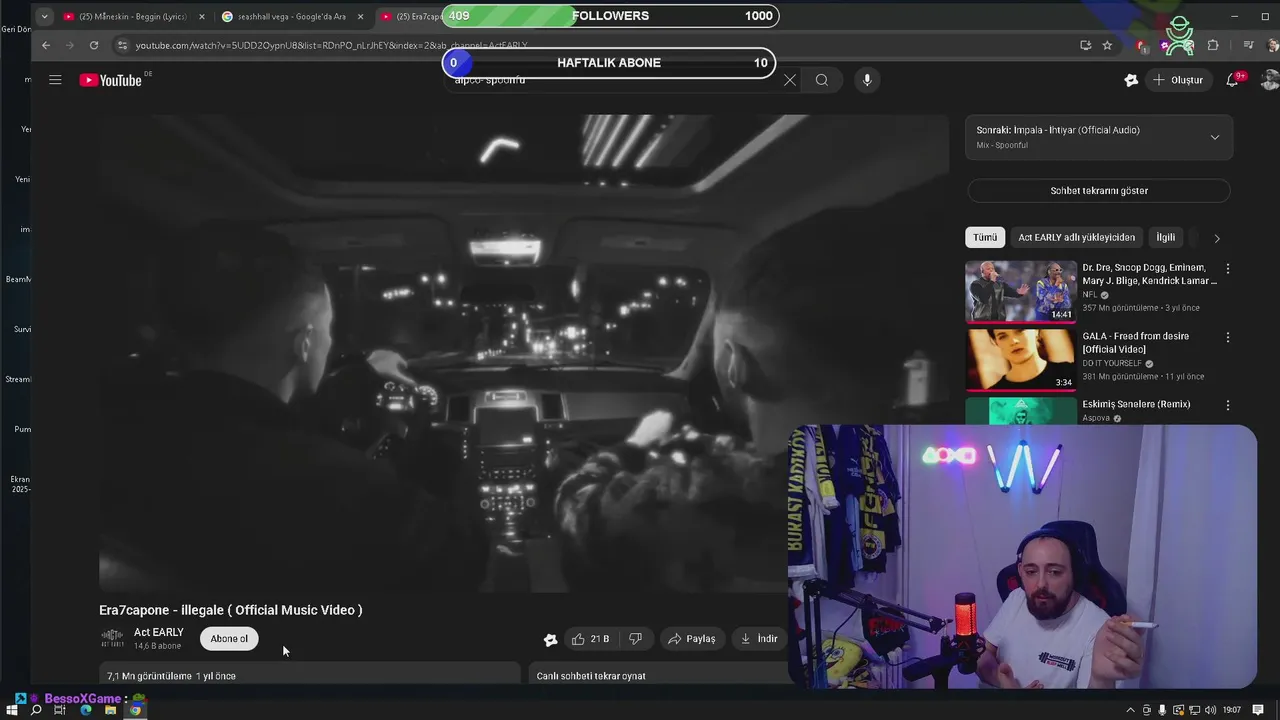
Task: Run the YouTube search with magnifier
Action: click(822, 80)
